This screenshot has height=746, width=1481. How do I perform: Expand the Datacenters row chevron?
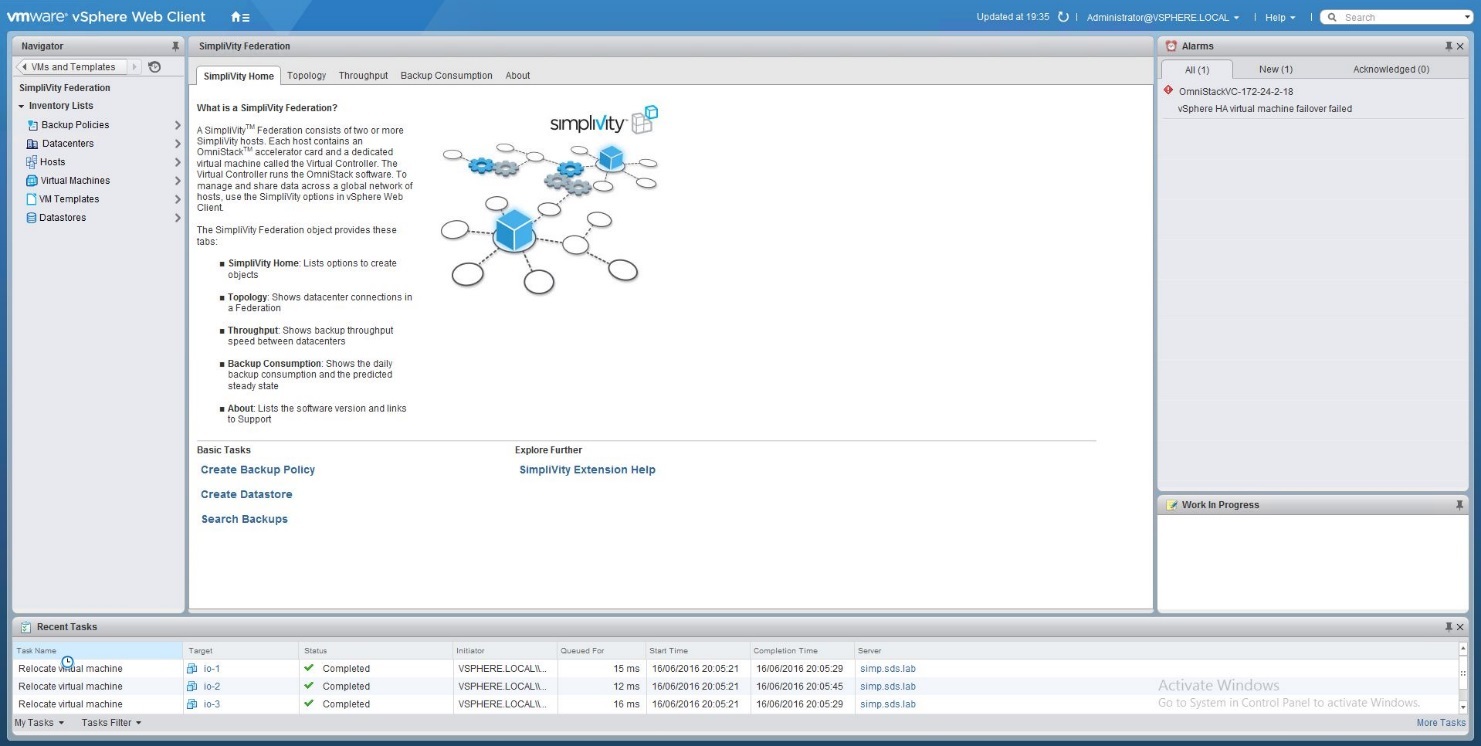tap(178, 144)
